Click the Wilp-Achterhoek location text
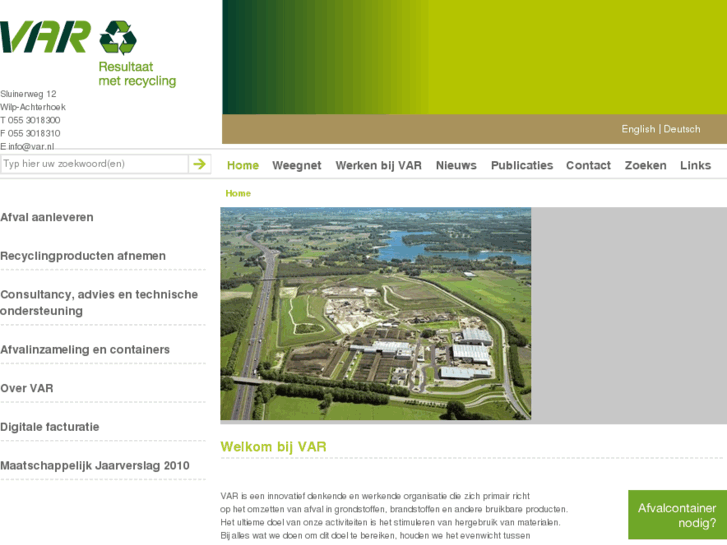The height and width of the screenshot is (545, 727). [33, 107]
